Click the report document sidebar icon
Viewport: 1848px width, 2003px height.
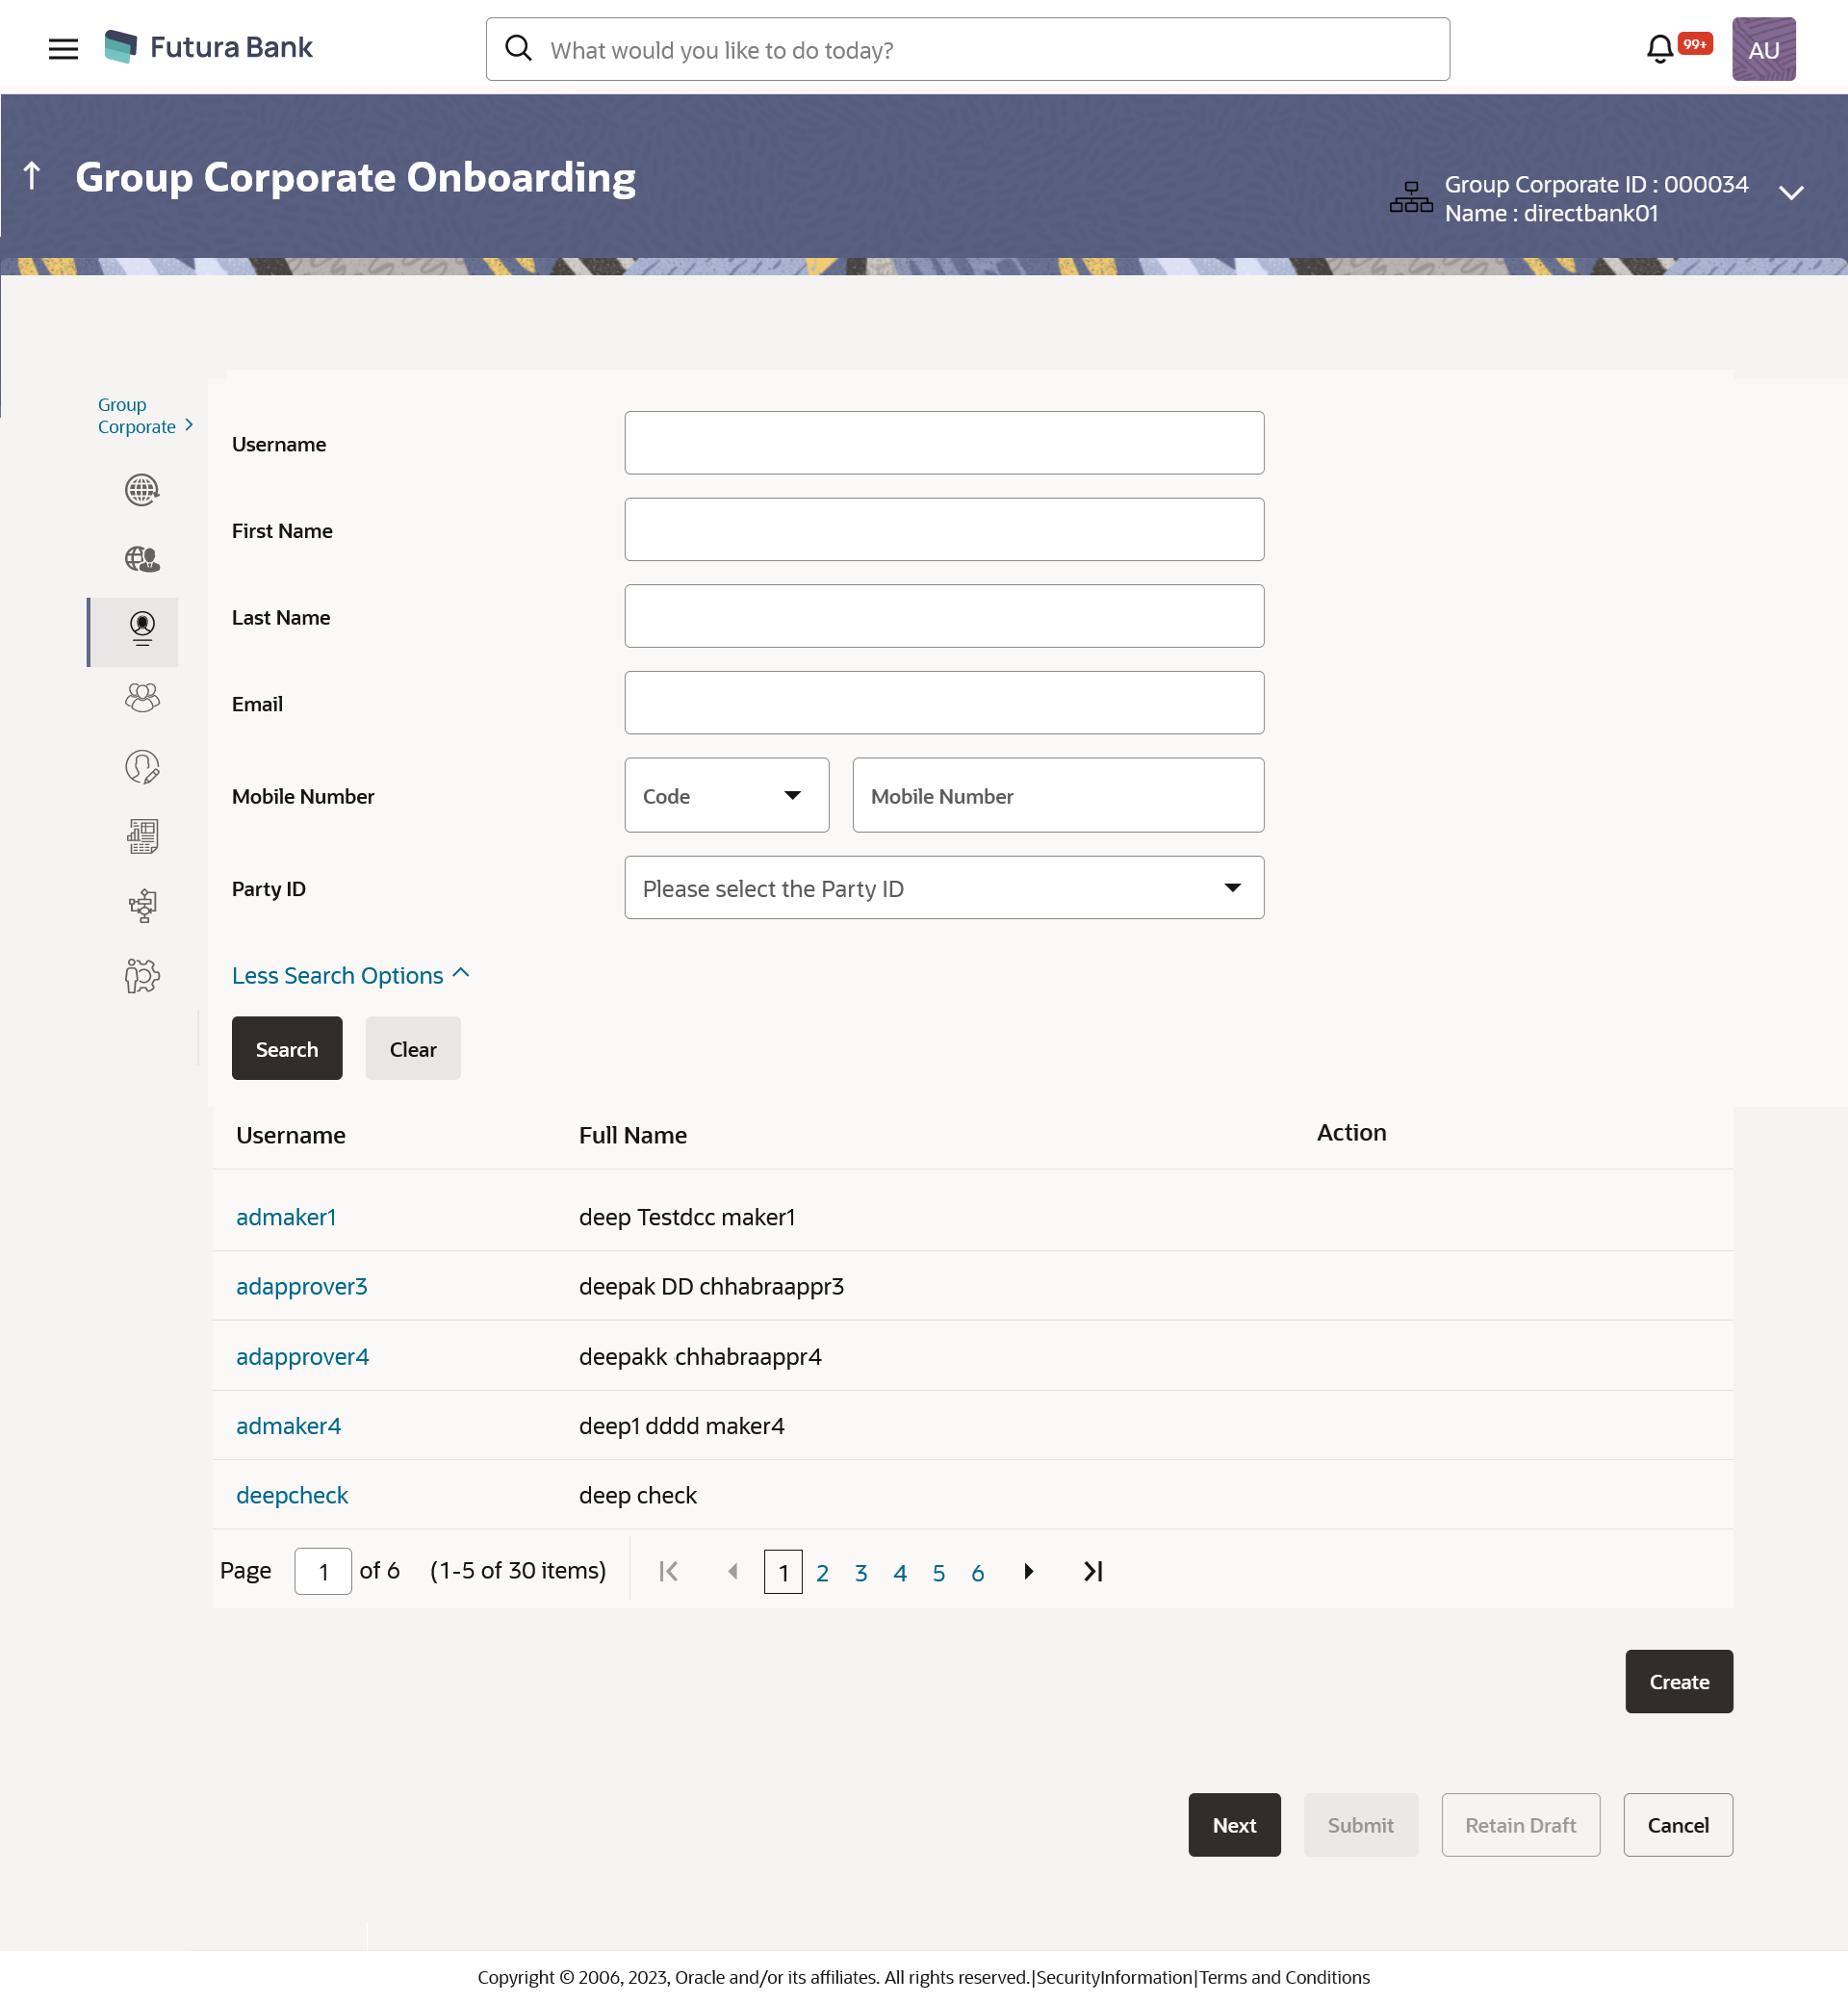[142, 836]
